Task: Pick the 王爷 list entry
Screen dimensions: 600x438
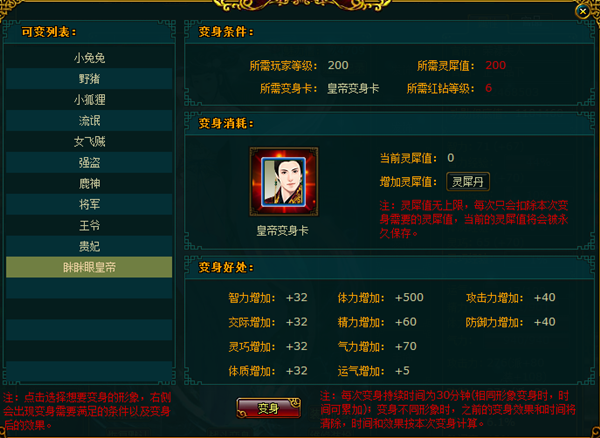Action: click(x=89, y=226)
